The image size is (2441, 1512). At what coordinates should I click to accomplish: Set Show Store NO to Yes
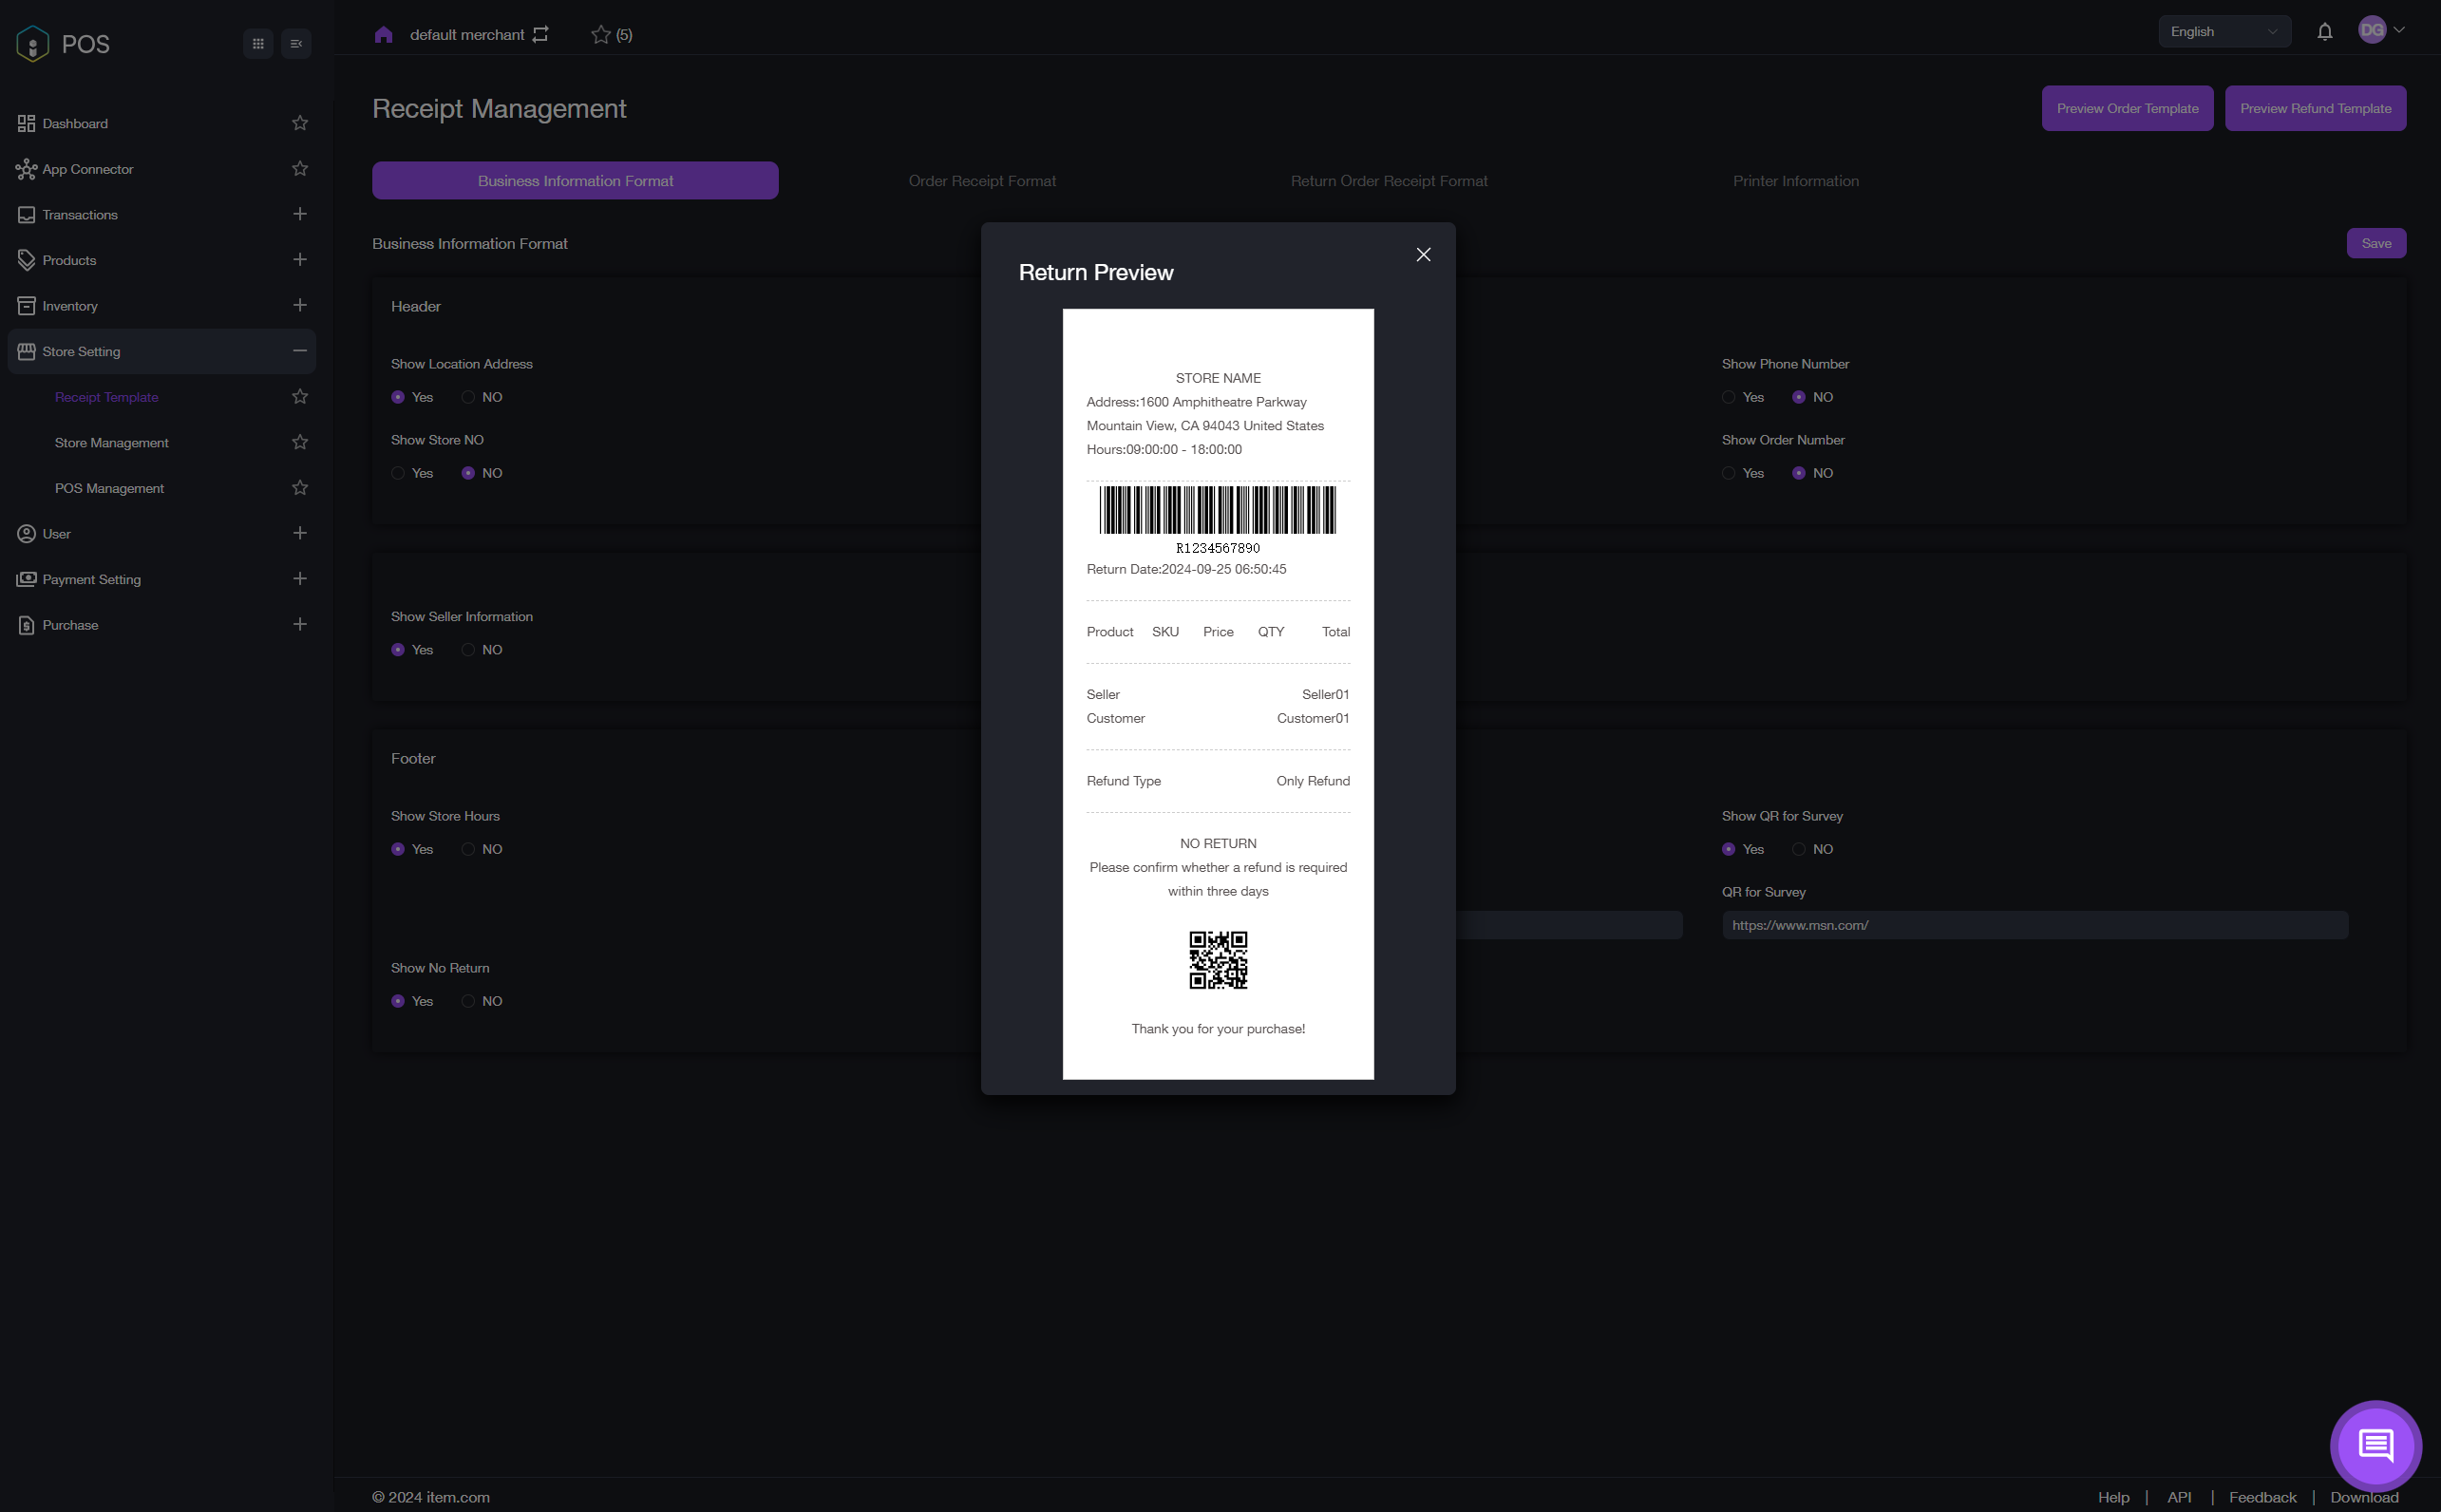coord(398,473)
